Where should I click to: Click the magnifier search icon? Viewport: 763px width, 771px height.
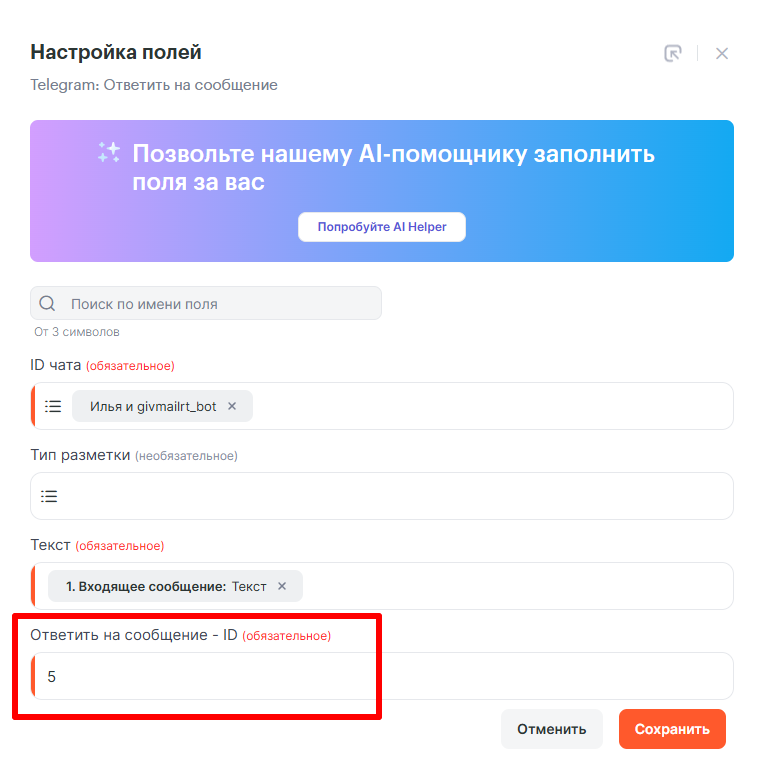pos(47,303)
